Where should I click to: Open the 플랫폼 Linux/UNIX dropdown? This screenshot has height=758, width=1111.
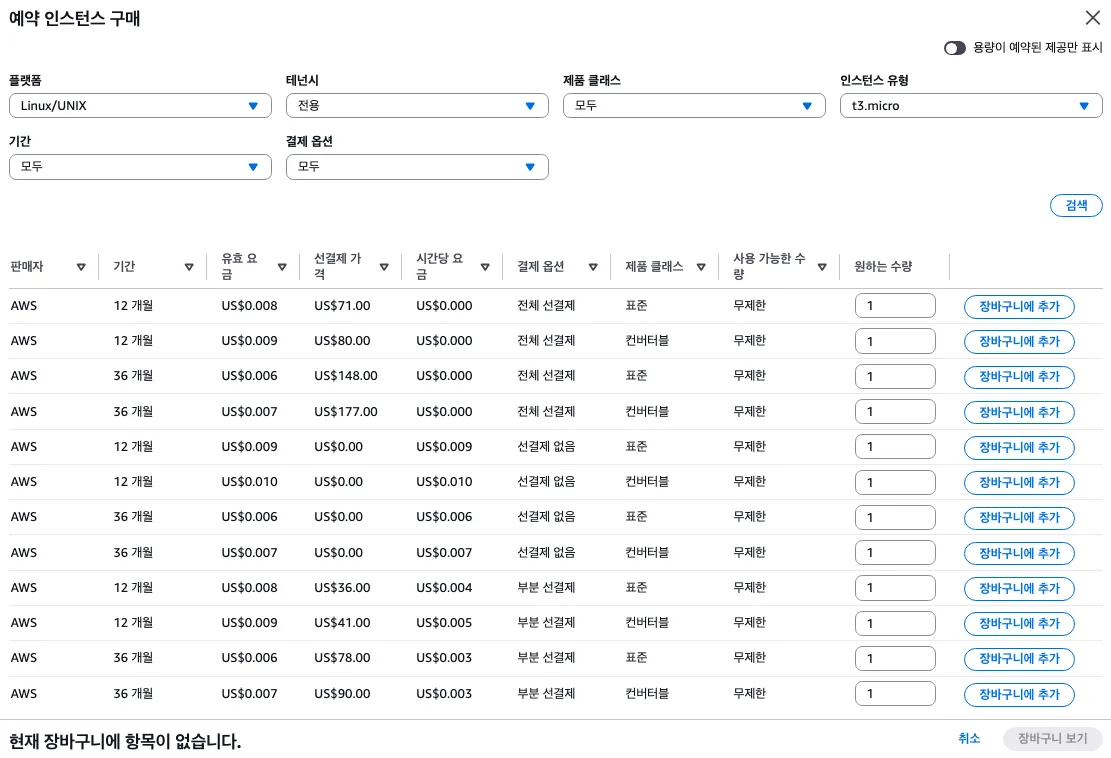click(x=140, y=106)
